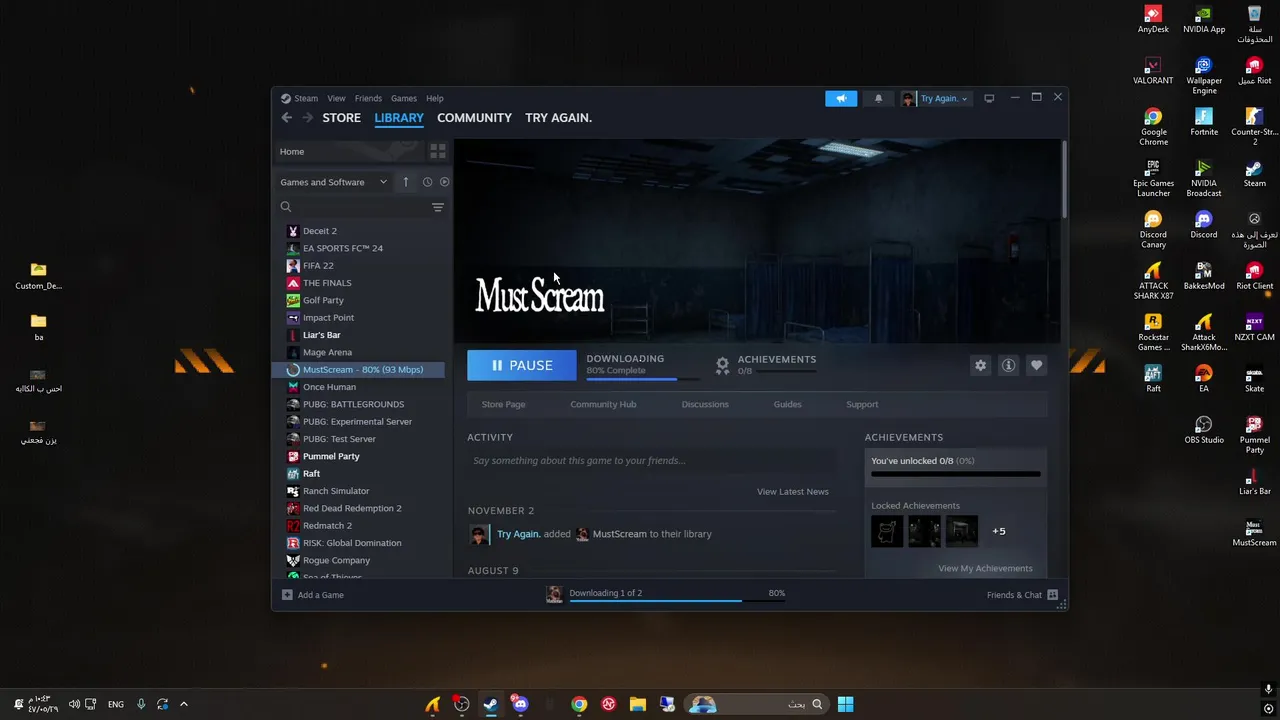Go to the COMMUNITY tab
Viewport: 1280px width, 720px height.
[474, 118]
